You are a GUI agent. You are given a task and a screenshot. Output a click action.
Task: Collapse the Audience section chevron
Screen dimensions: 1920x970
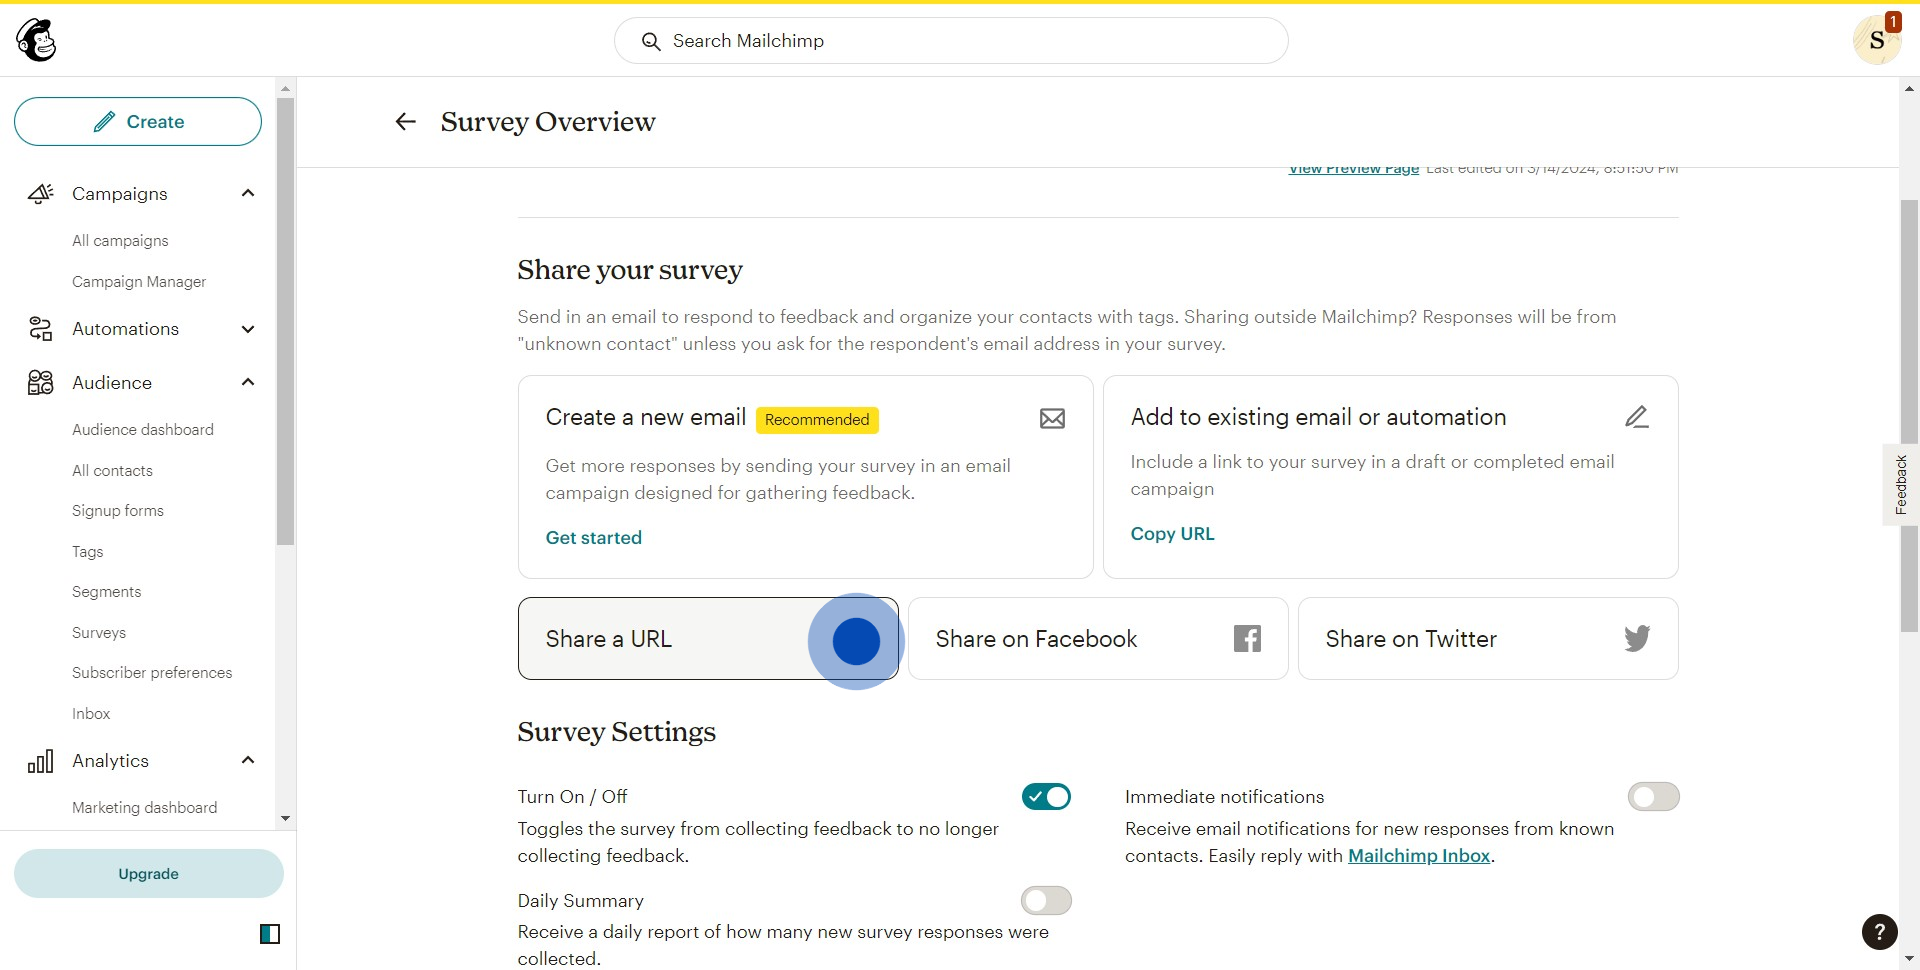pos(248,382)
